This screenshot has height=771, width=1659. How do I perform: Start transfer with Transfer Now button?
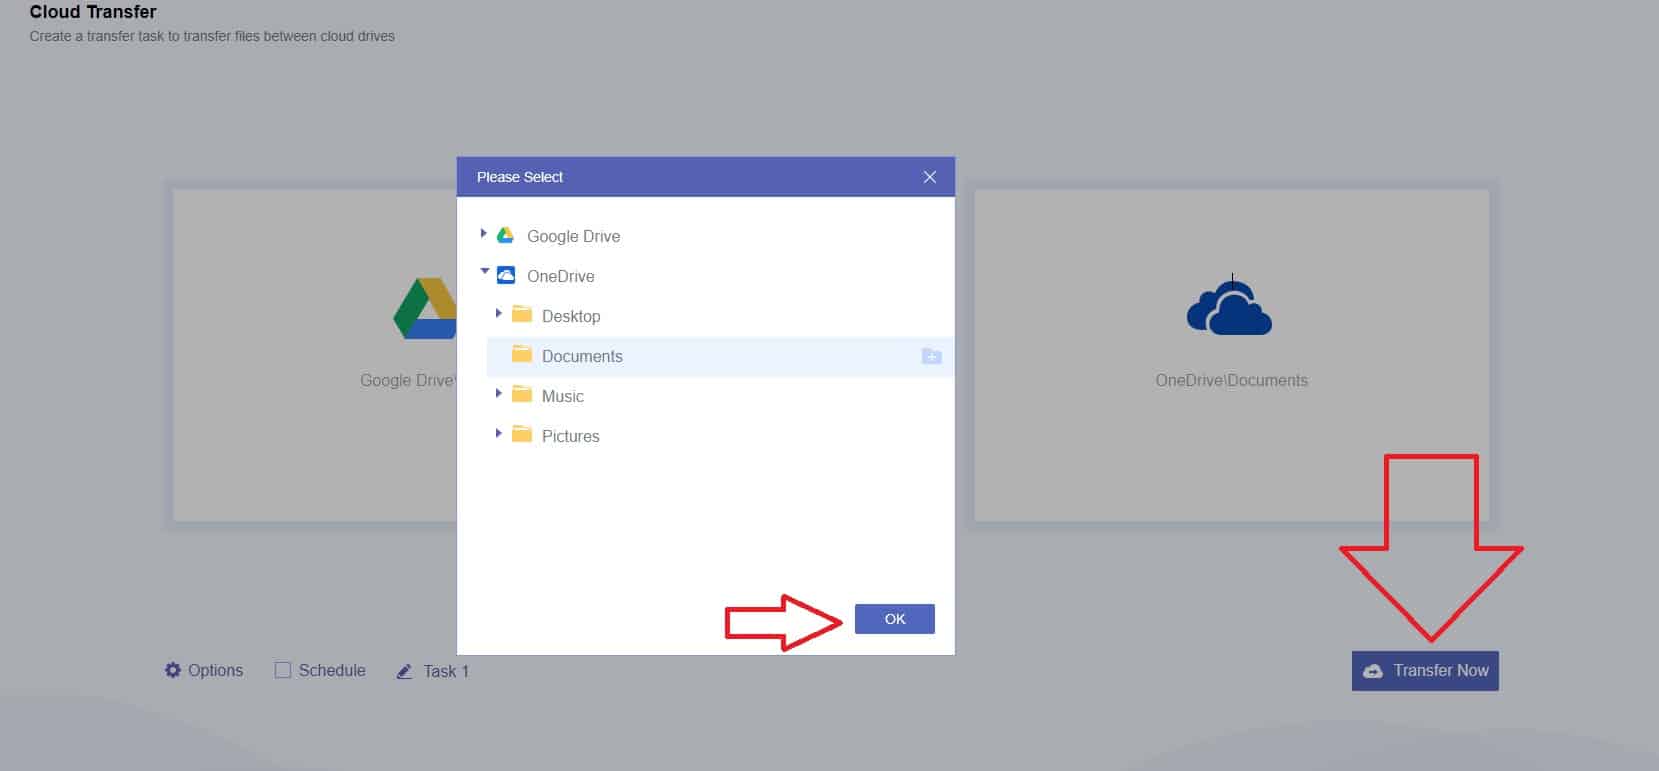(x=1425, y=671)
